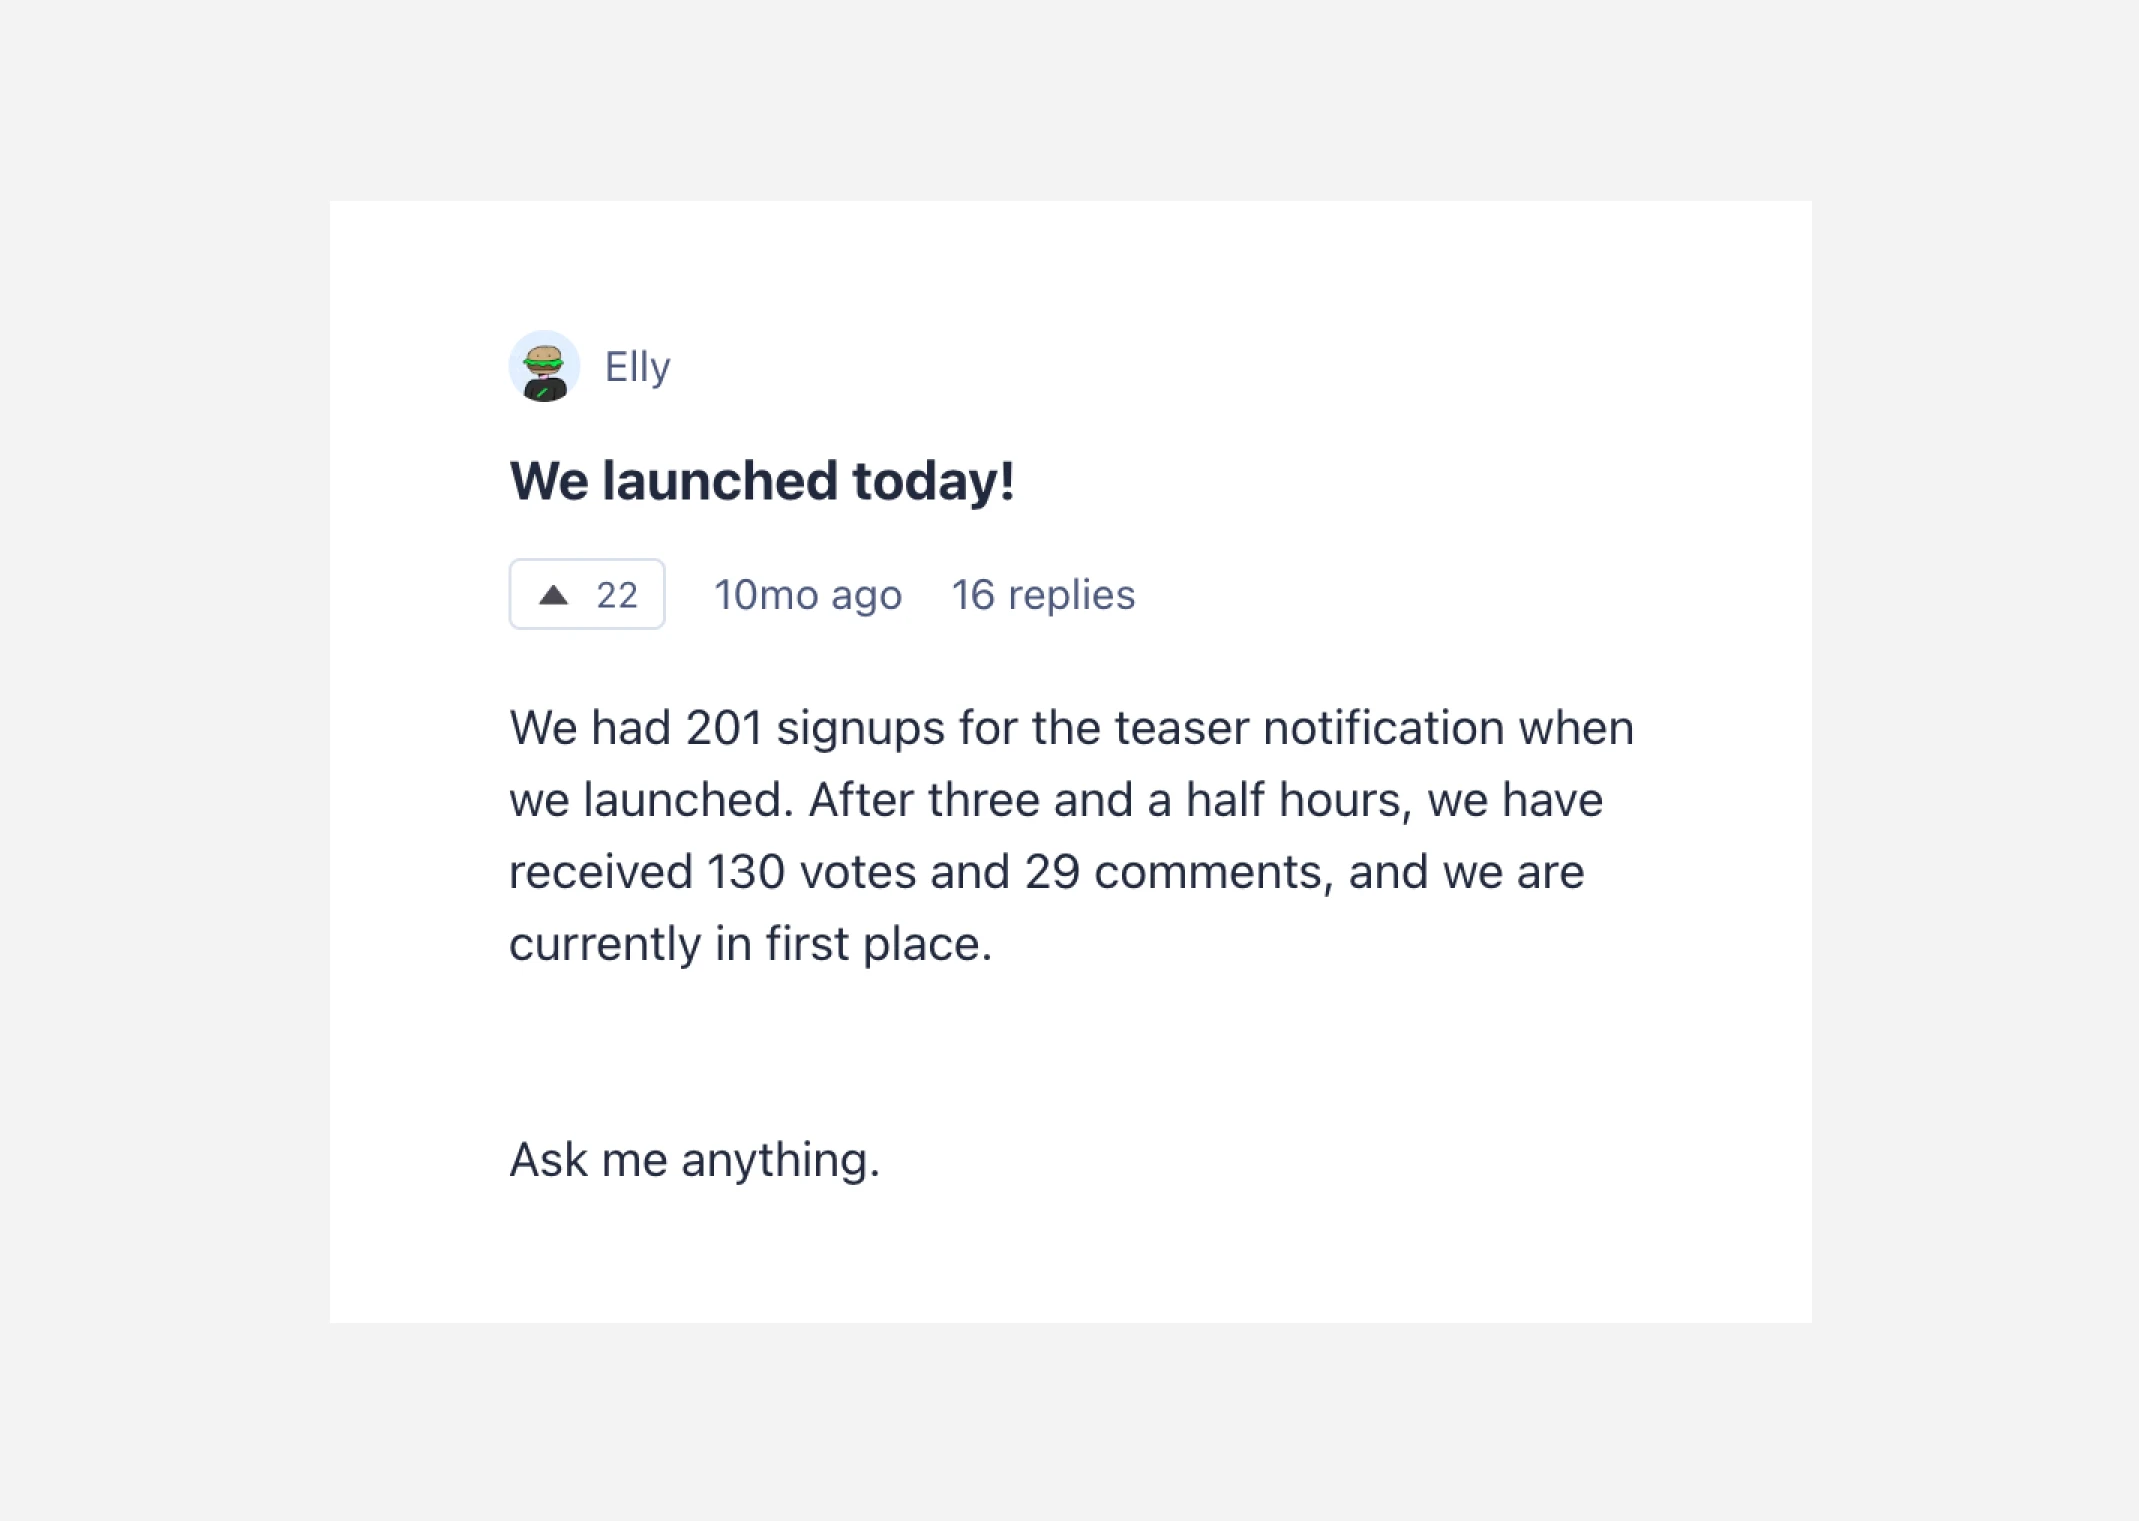The height and width of the screenshot is (1521, 2139).
Task: Click the word "received" in the post body
Action: (600, 872)
